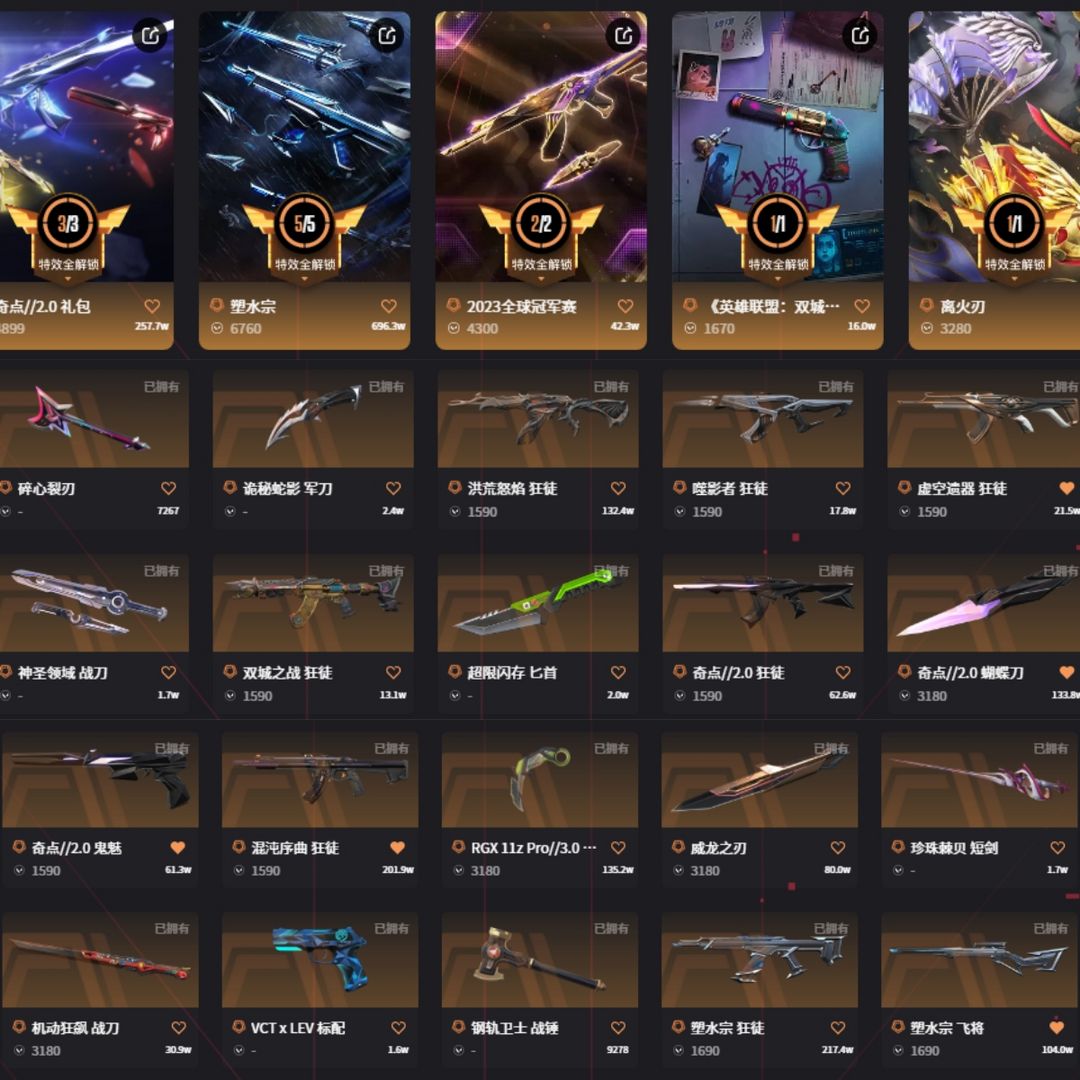Remove favorite on 奇点//2.0 鬼魅
The width and height of the screenshot is (1080, 1080).
(178, 848)
